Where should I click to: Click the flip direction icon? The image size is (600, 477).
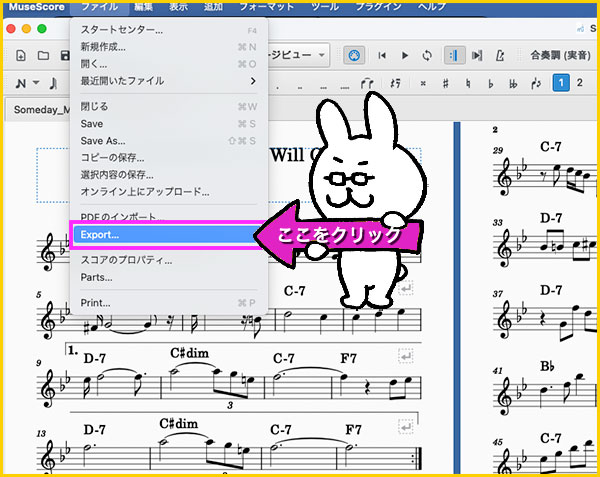coord(536,83)
